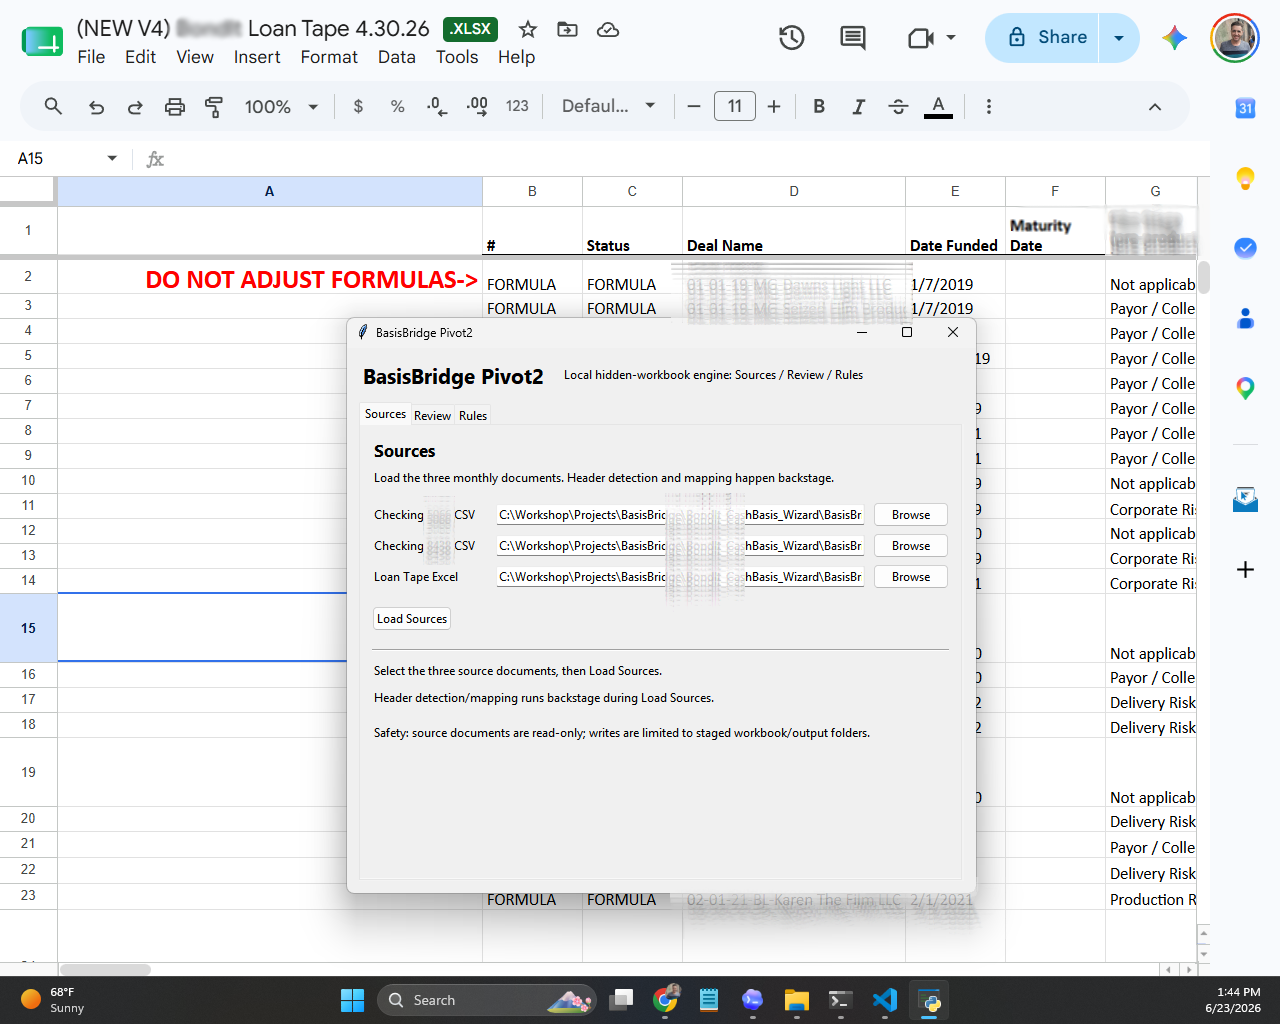Open the more toolbar options menu

(x=989, y=106)
